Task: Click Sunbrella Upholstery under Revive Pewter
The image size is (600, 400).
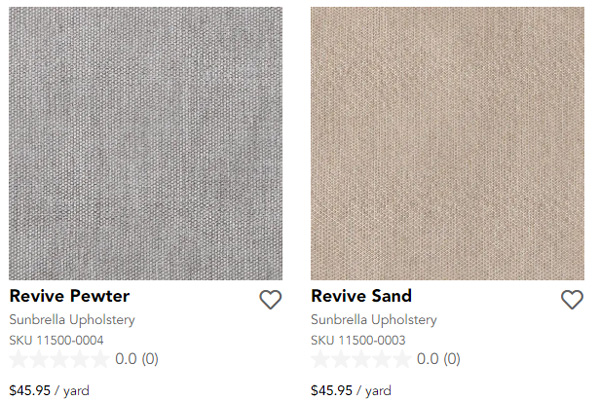Action: pyautogui.click(x=72, y=320)
